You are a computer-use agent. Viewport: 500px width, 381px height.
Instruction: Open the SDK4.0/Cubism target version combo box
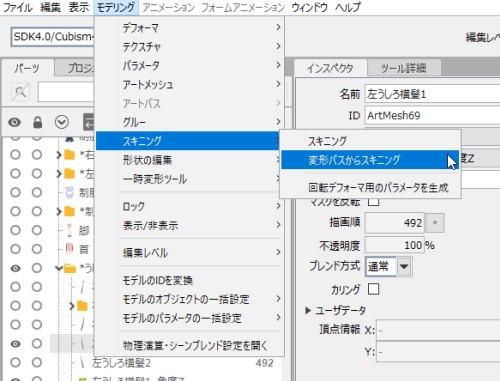(53, 37)
